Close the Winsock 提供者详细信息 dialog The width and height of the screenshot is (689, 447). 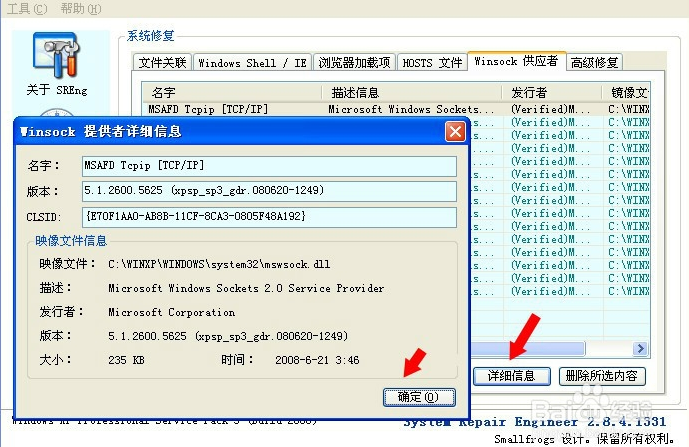[455, 131]
